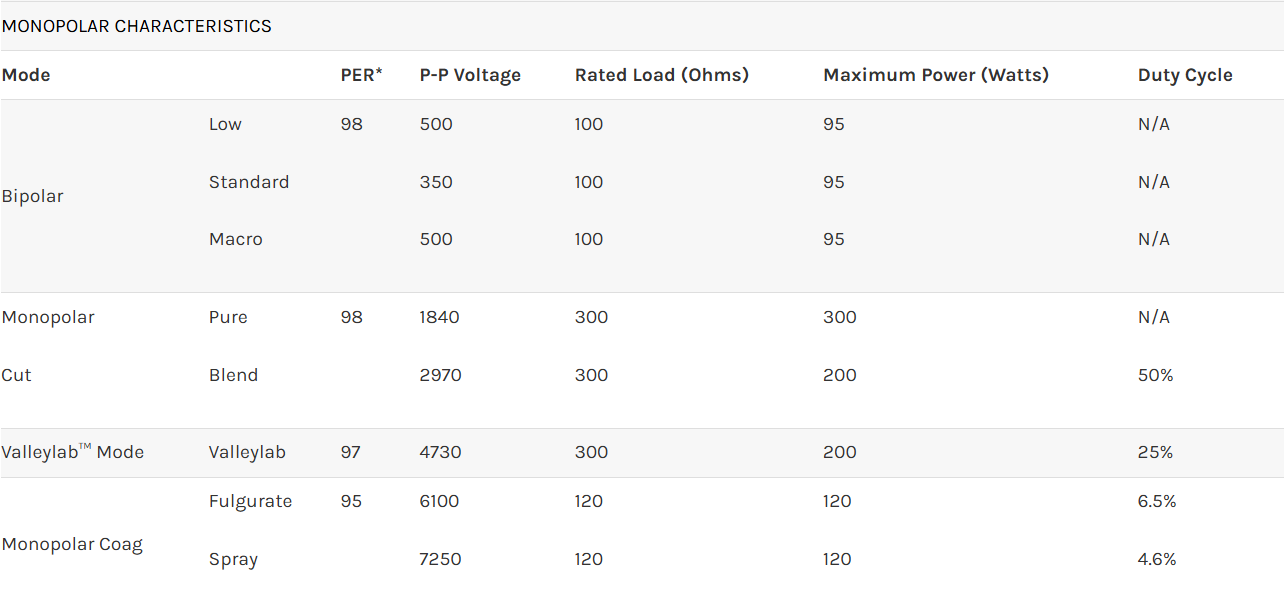
Task: Select the Duty Cycle column header
Action: (1184, 75)
